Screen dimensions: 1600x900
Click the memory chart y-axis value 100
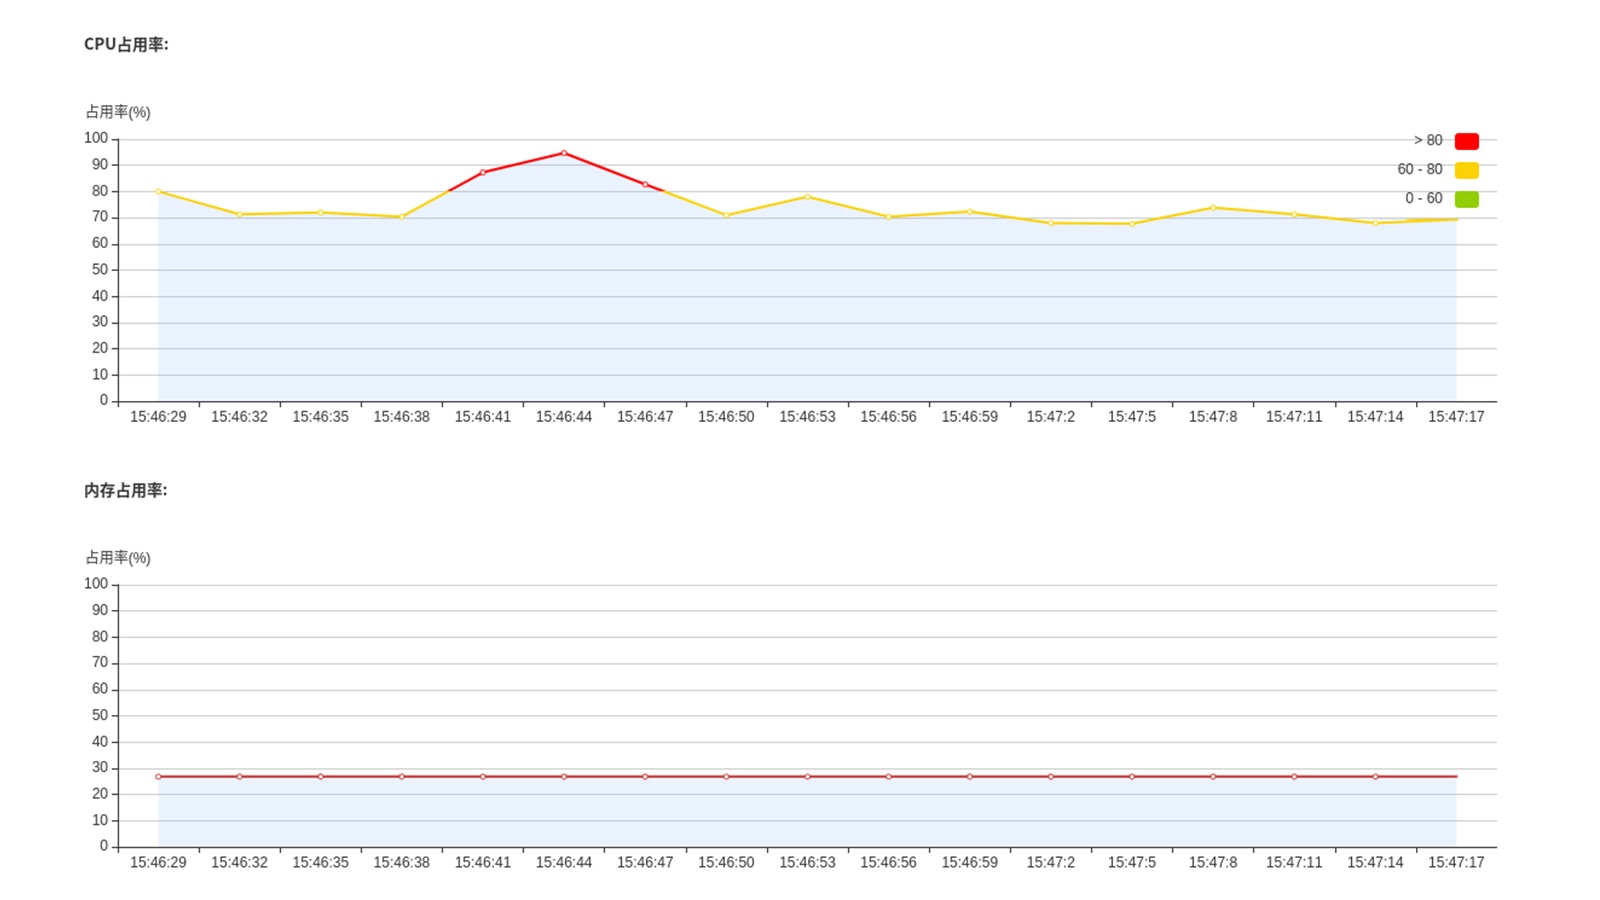click(96, 584)
